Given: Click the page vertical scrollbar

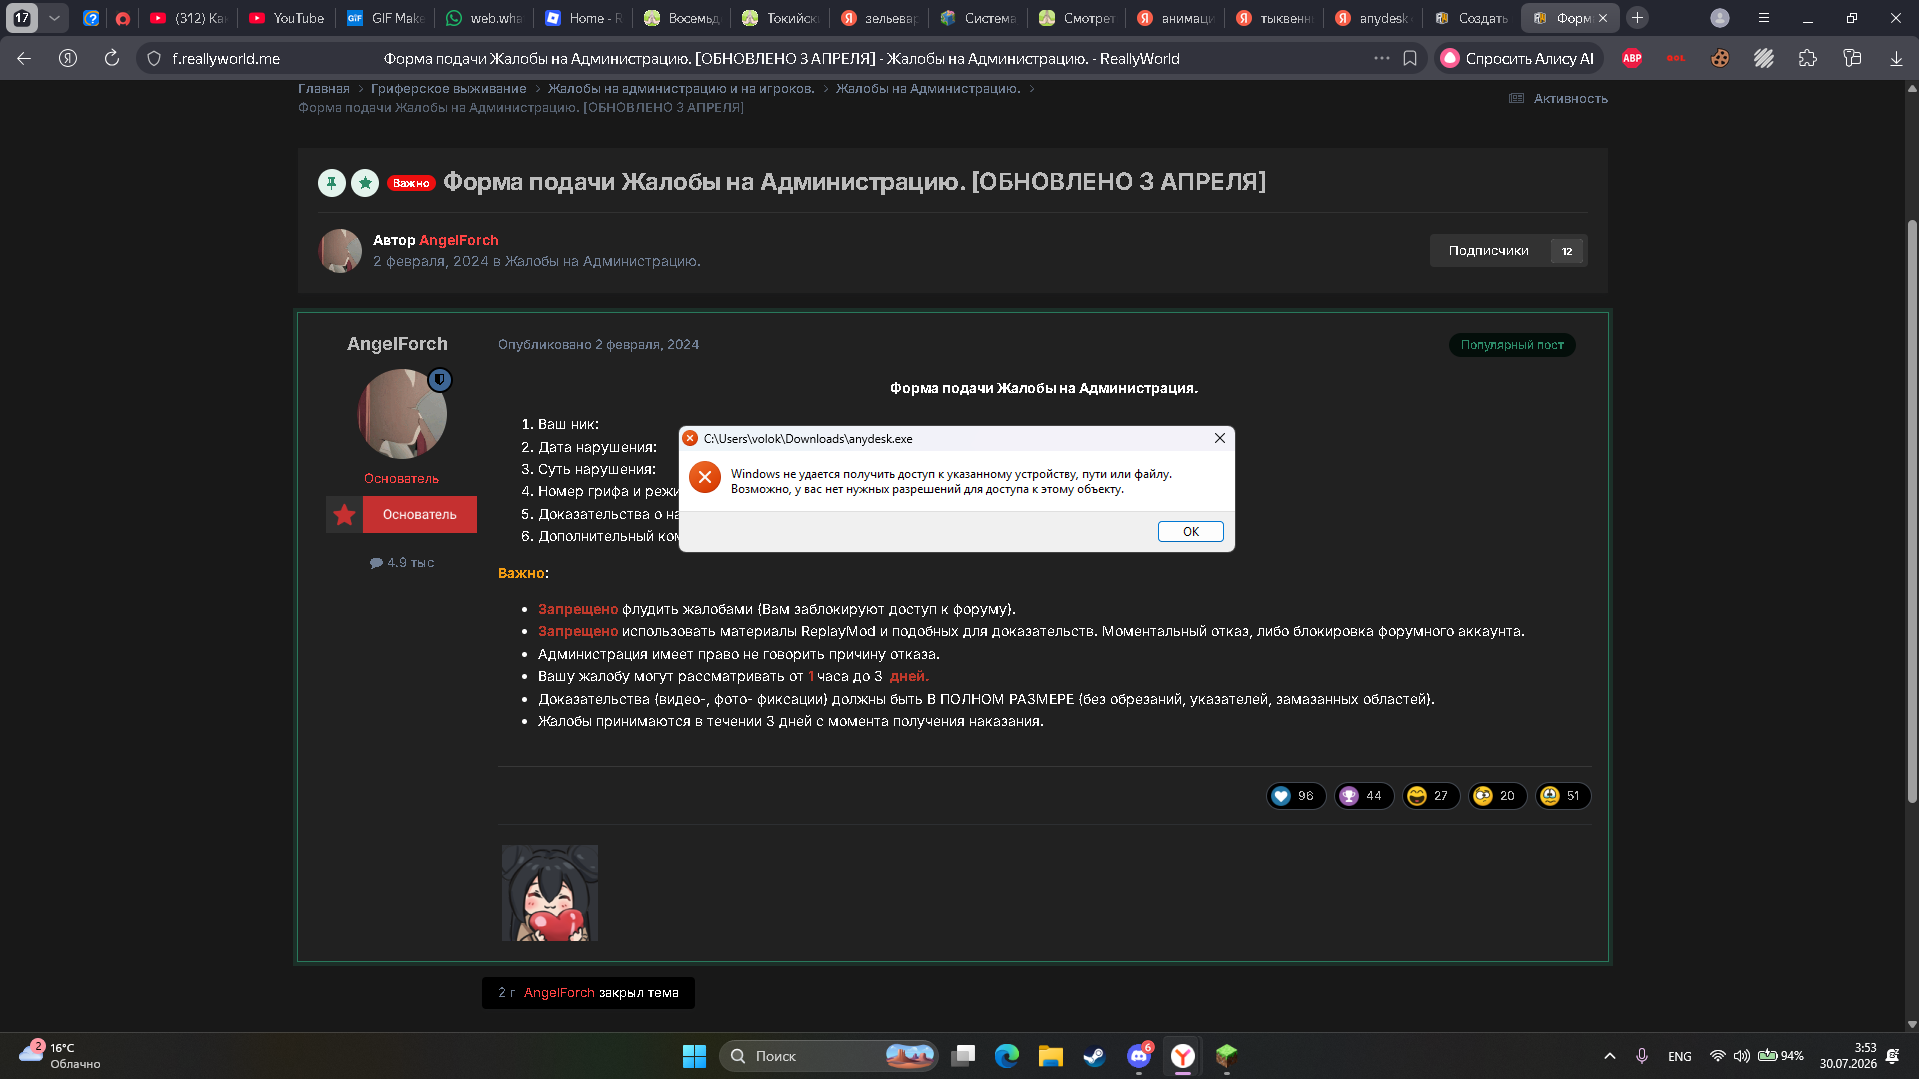Looking at the screenshot, I should click(1912, 510).
